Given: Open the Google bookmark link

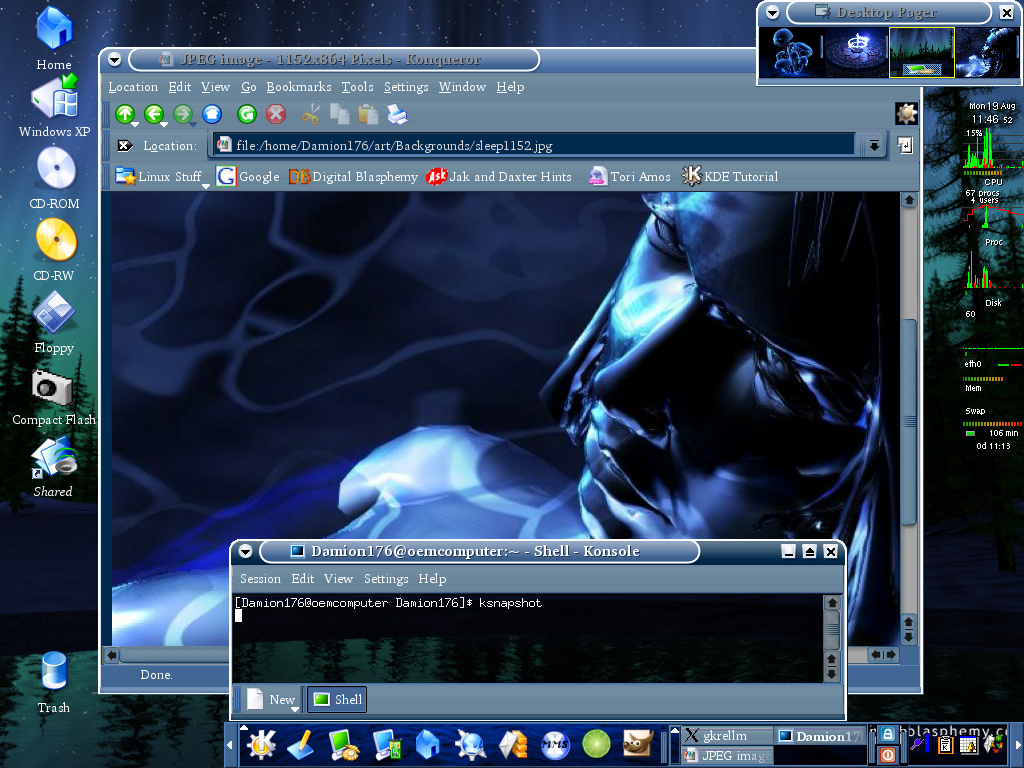Looking at the screenshot, I should (248, 176).
